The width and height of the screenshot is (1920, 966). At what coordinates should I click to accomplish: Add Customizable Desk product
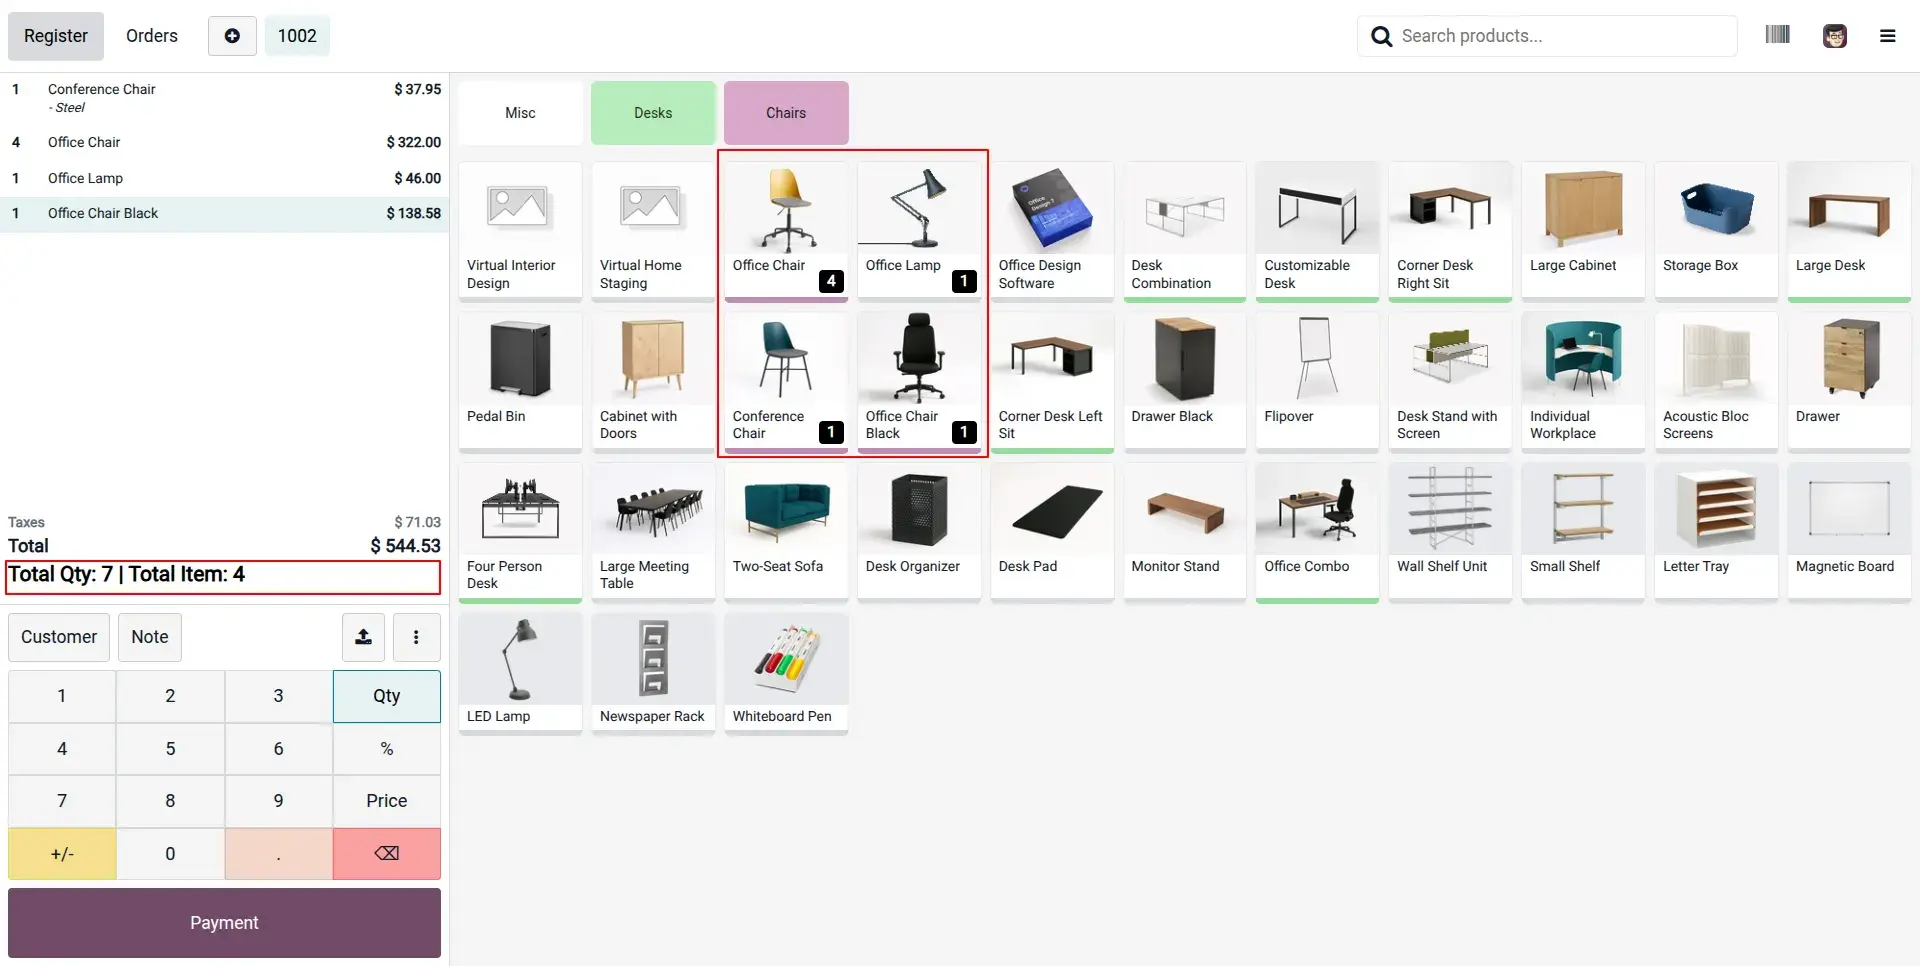click(1317, 231)
